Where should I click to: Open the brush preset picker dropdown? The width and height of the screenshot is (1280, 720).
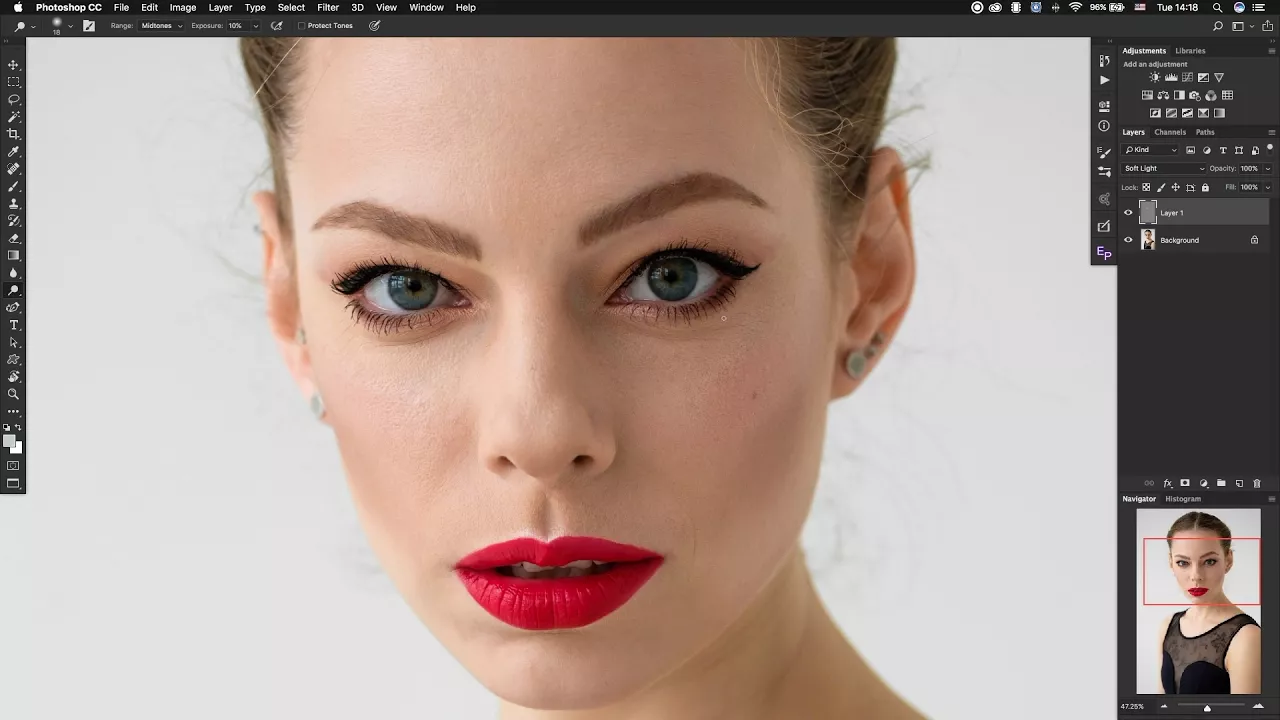(68, 26)
